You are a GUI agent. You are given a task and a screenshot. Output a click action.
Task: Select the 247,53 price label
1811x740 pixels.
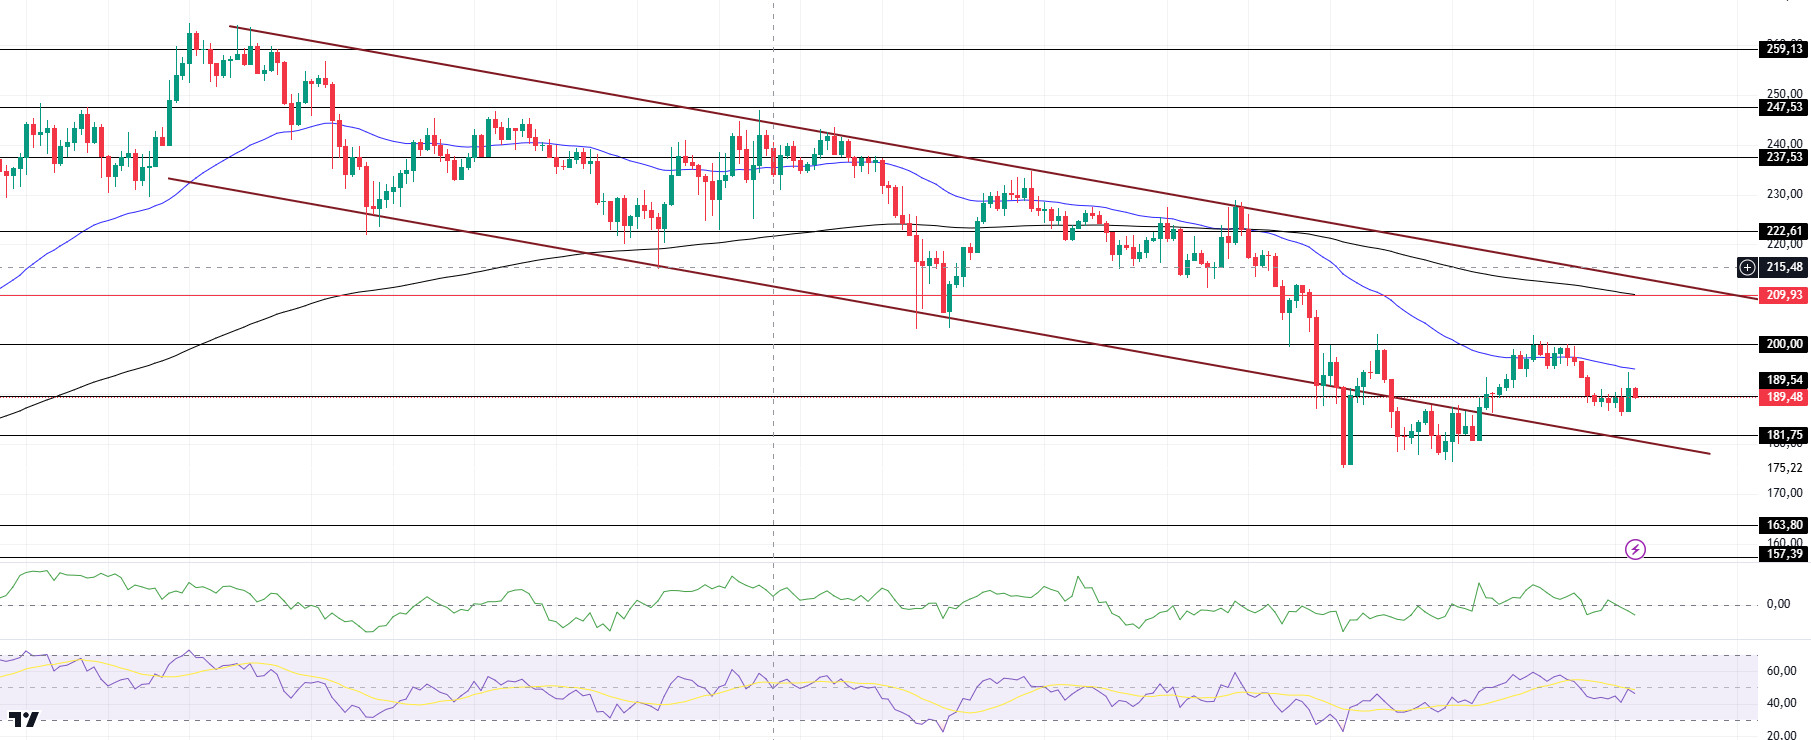pyautogui.click(x=1784, y=107)
